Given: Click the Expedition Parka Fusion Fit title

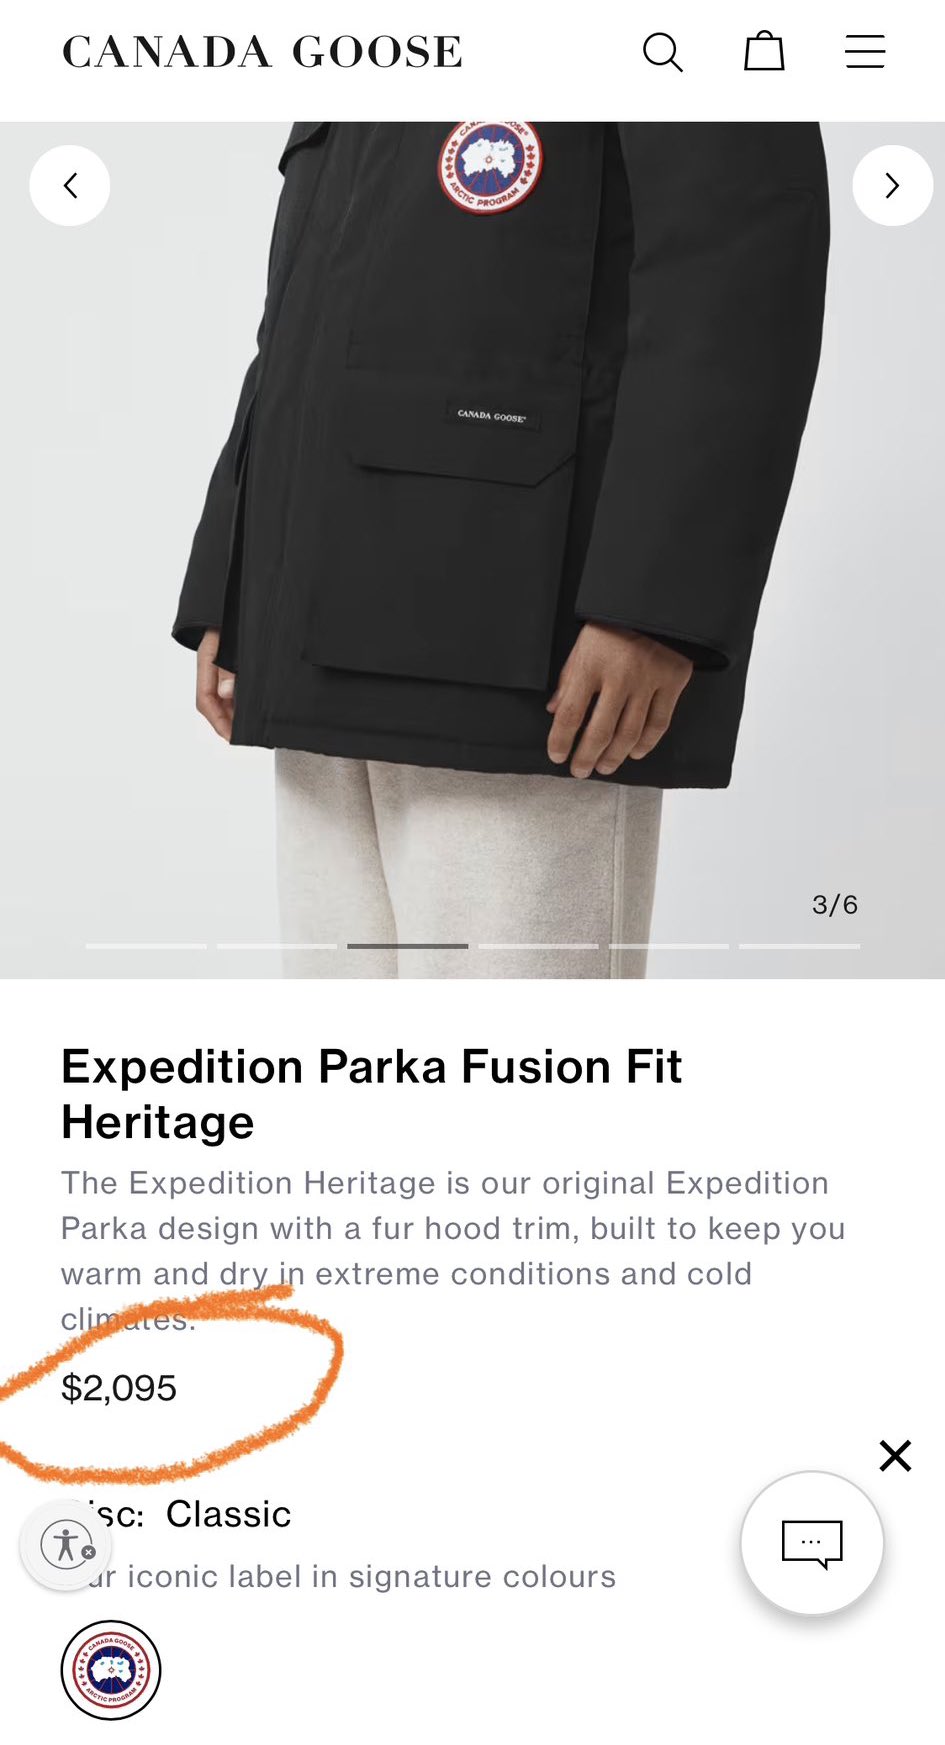Looking at the screenshot, I should tap(371, 1094).
